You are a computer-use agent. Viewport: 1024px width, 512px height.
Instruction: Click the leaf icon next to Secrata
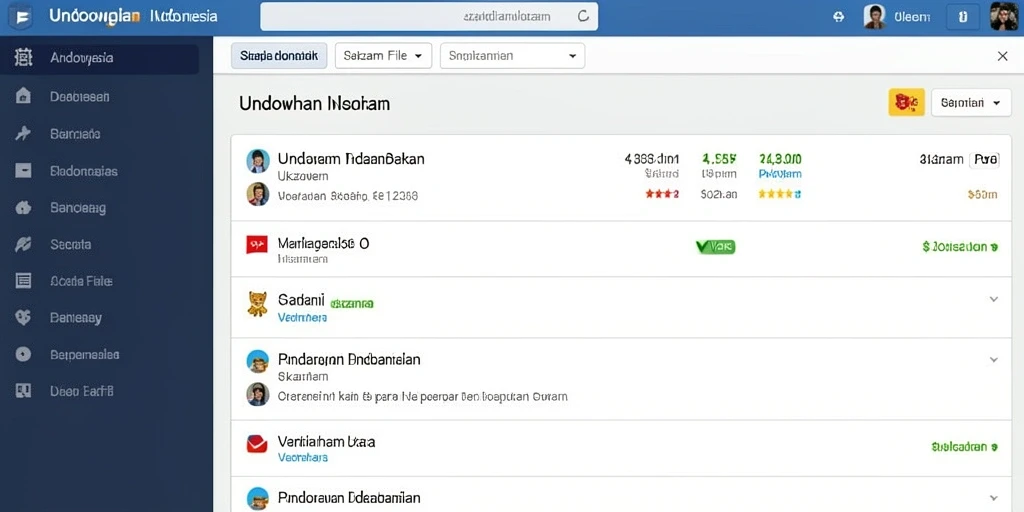pyautogui.click(x=23, y=245)
